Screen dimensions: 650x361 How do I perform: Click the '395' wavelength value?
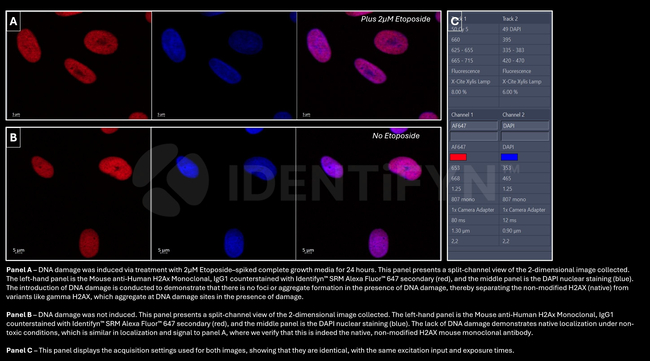[507, 40]
